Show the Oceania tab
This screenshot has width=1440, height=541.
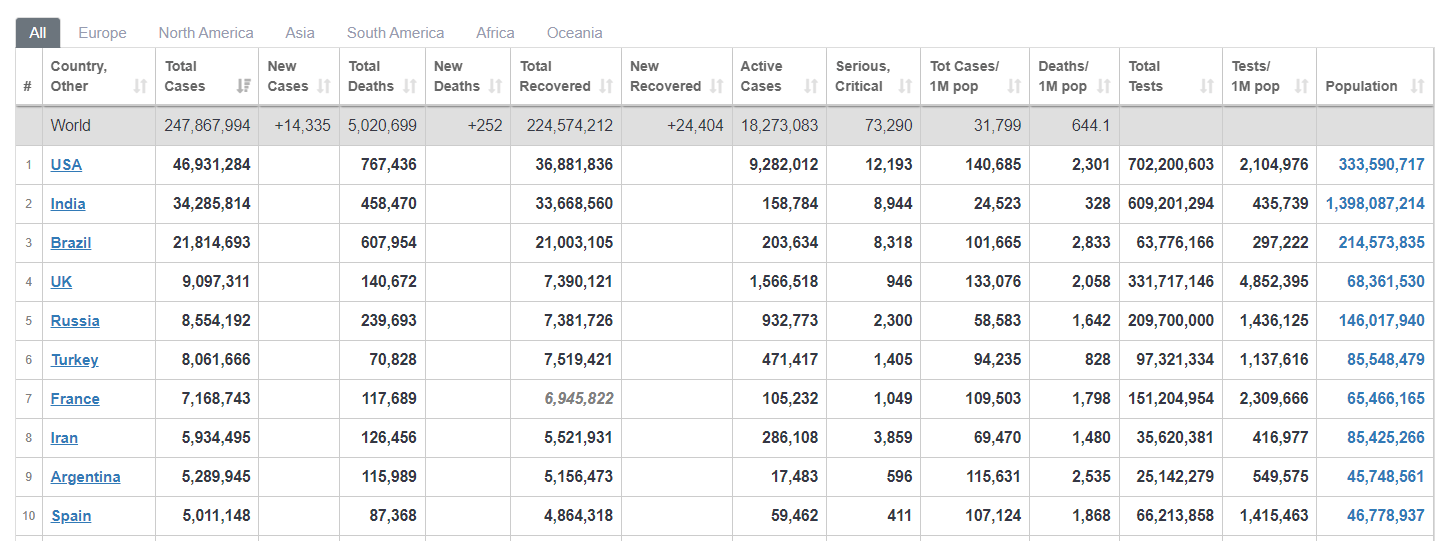(575, 33)
